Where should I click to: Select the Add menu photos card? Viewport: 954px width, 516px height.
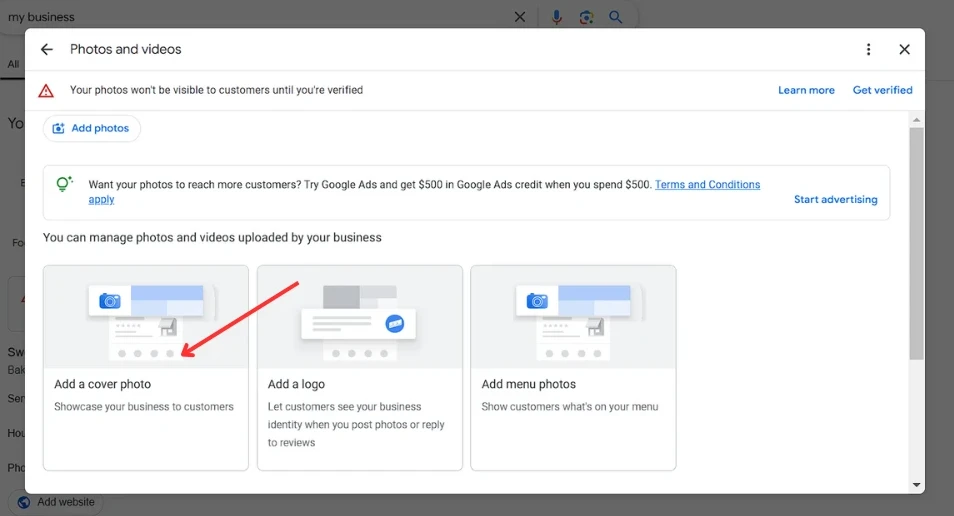click(573, 367)
